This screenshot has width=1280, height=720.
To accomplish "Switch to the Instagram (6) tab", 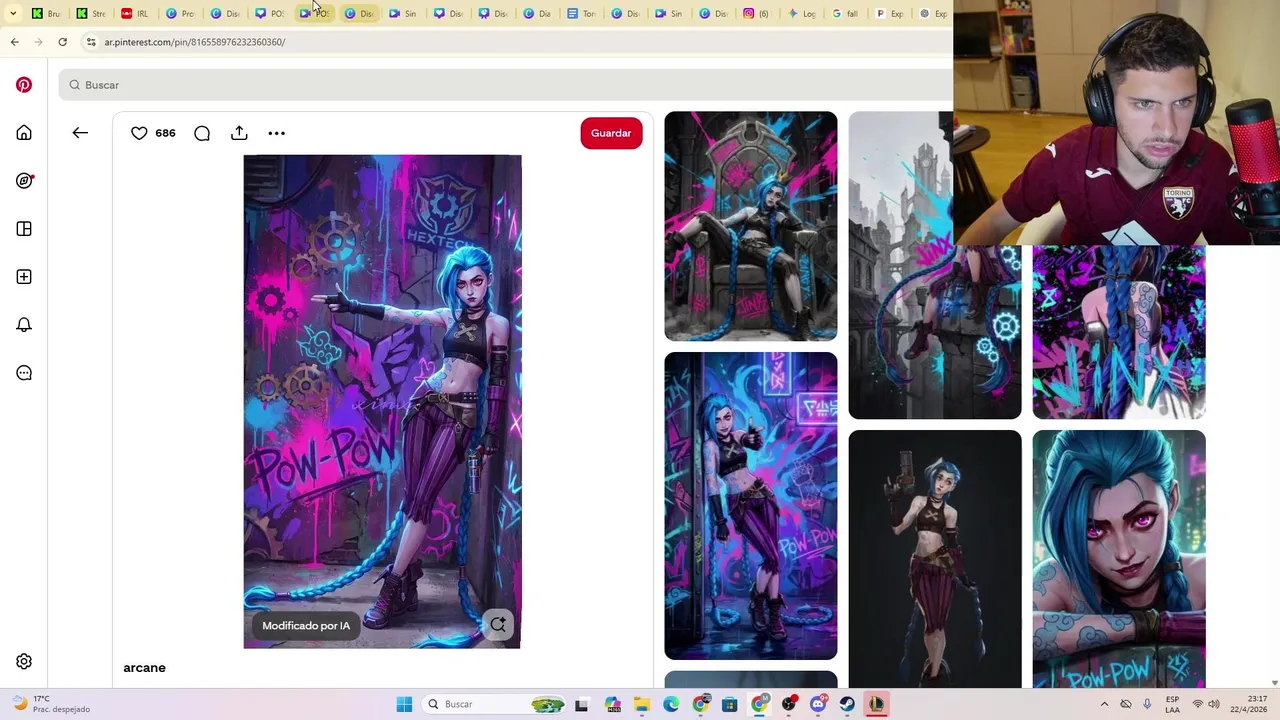I will point(757,14).
